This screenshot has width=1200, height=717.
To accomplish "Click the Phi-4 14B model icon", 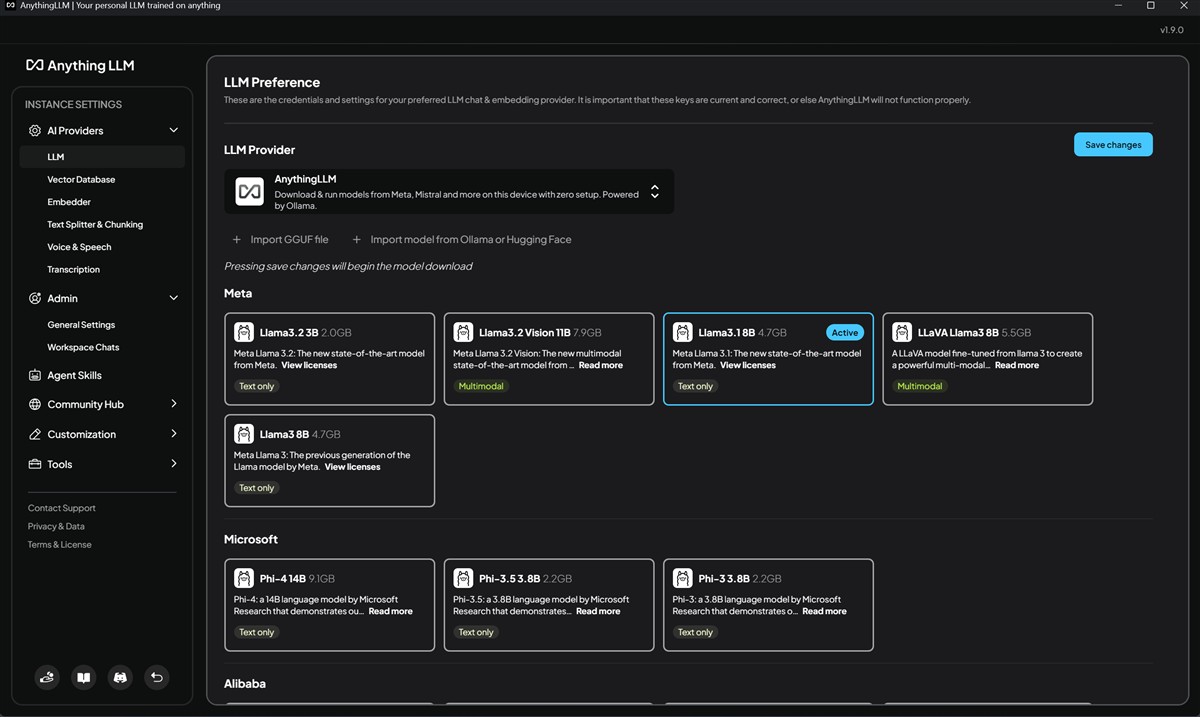I will (244, 578).
